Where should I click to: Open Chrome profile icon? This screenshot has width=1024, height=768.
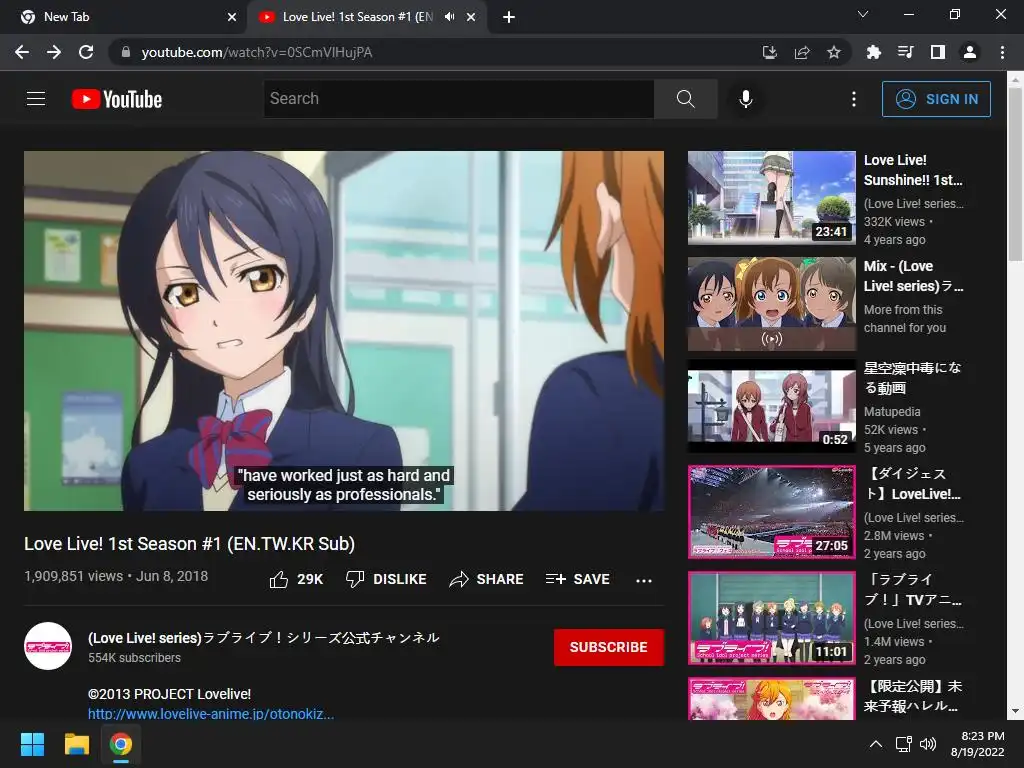(x=970, y=52)
